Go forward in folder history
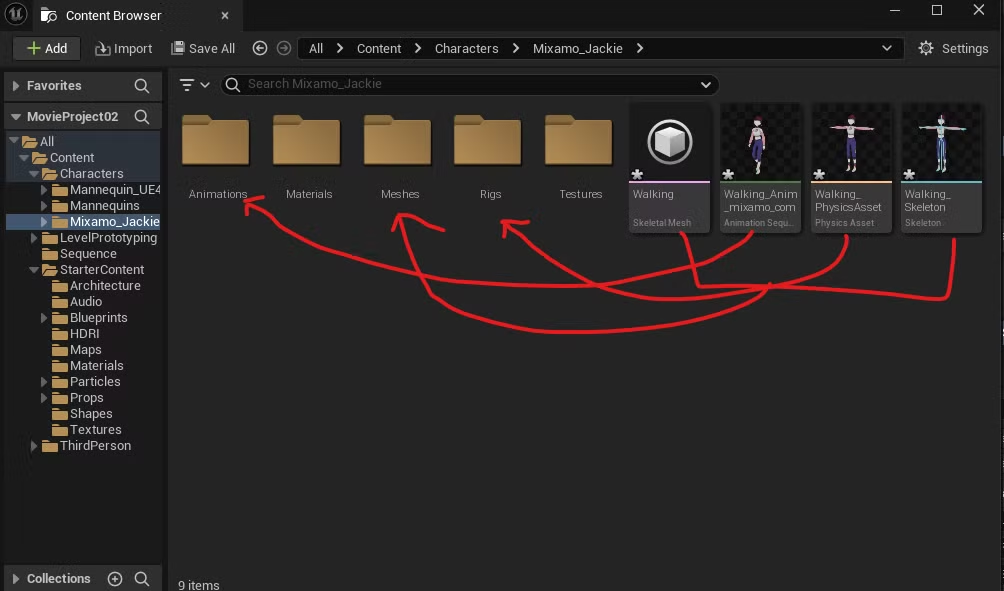 pos(284,48)
